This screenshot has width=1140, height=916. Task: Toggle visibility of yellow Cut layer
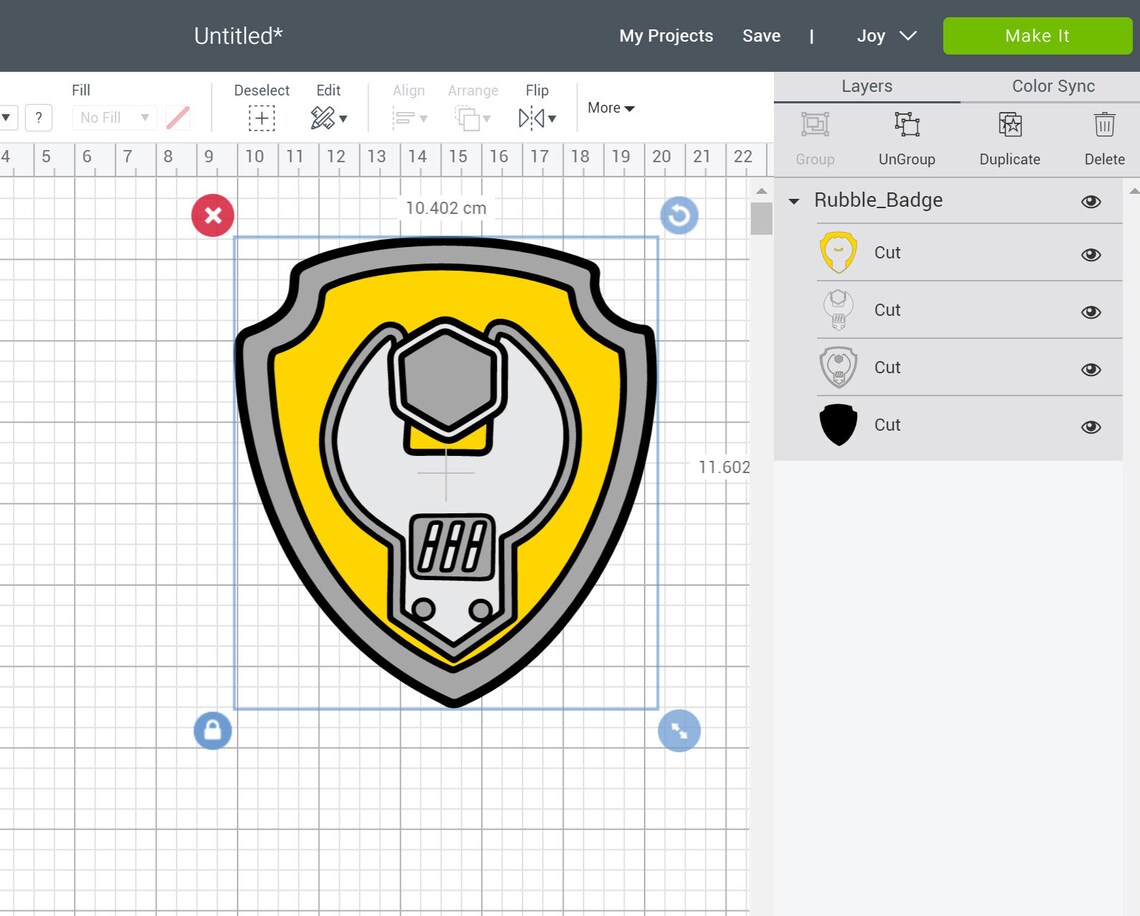(x=1091, y=254)
